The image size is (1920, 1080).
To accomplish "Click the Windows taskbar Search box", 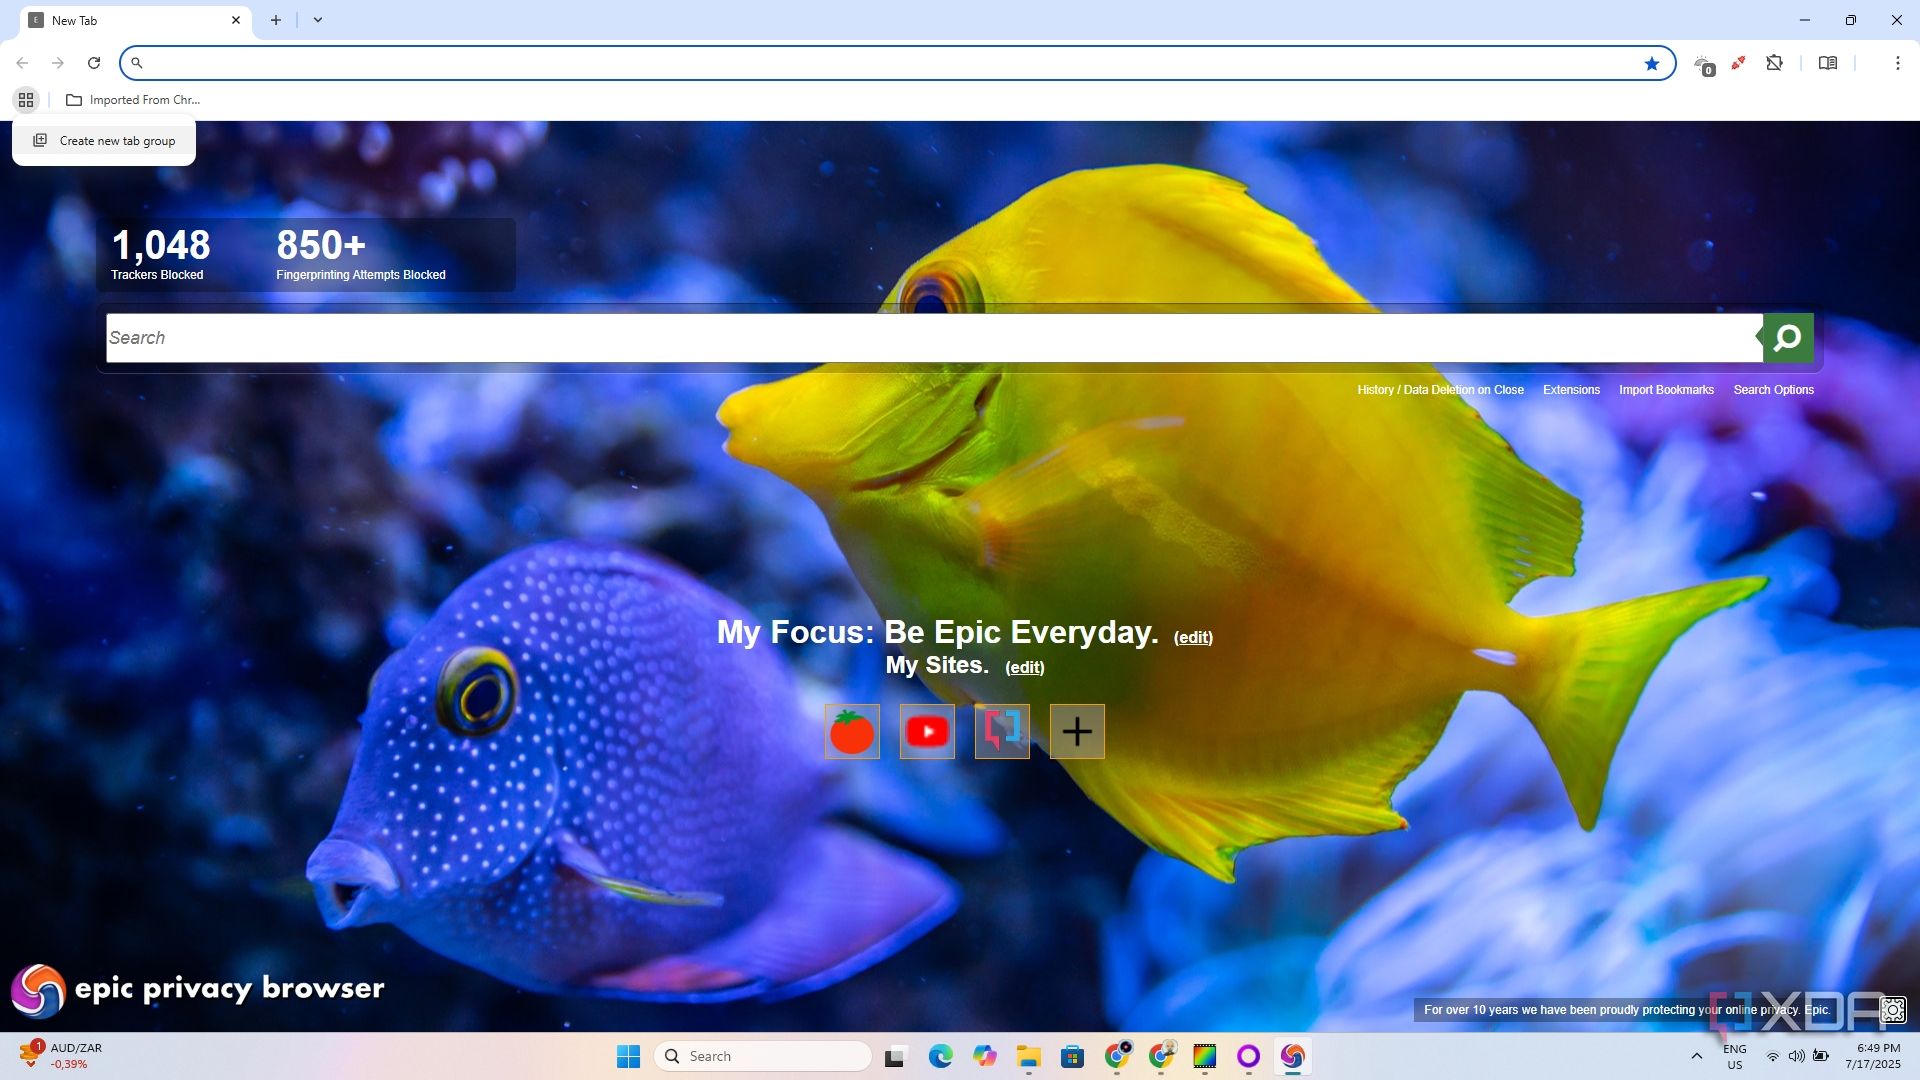I will point(764,1056).
